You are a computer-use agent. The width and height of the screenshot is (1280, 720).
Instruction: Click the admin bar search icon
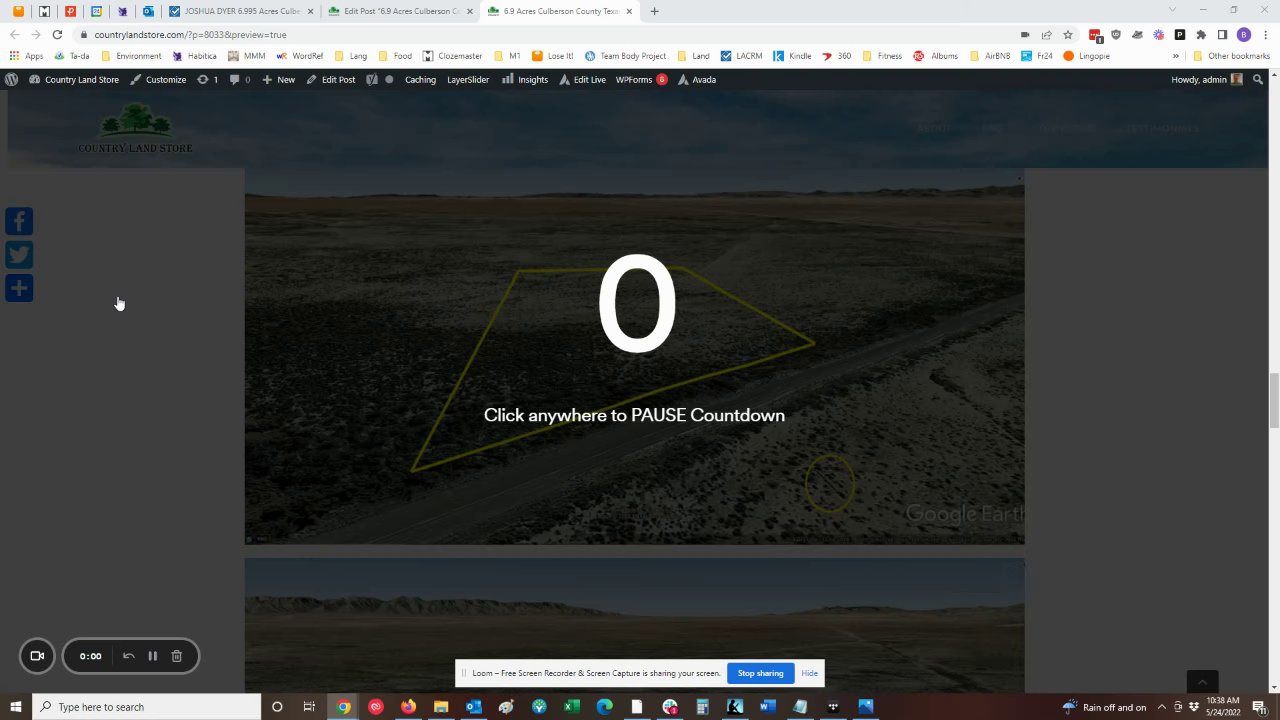pos(1259,79)
